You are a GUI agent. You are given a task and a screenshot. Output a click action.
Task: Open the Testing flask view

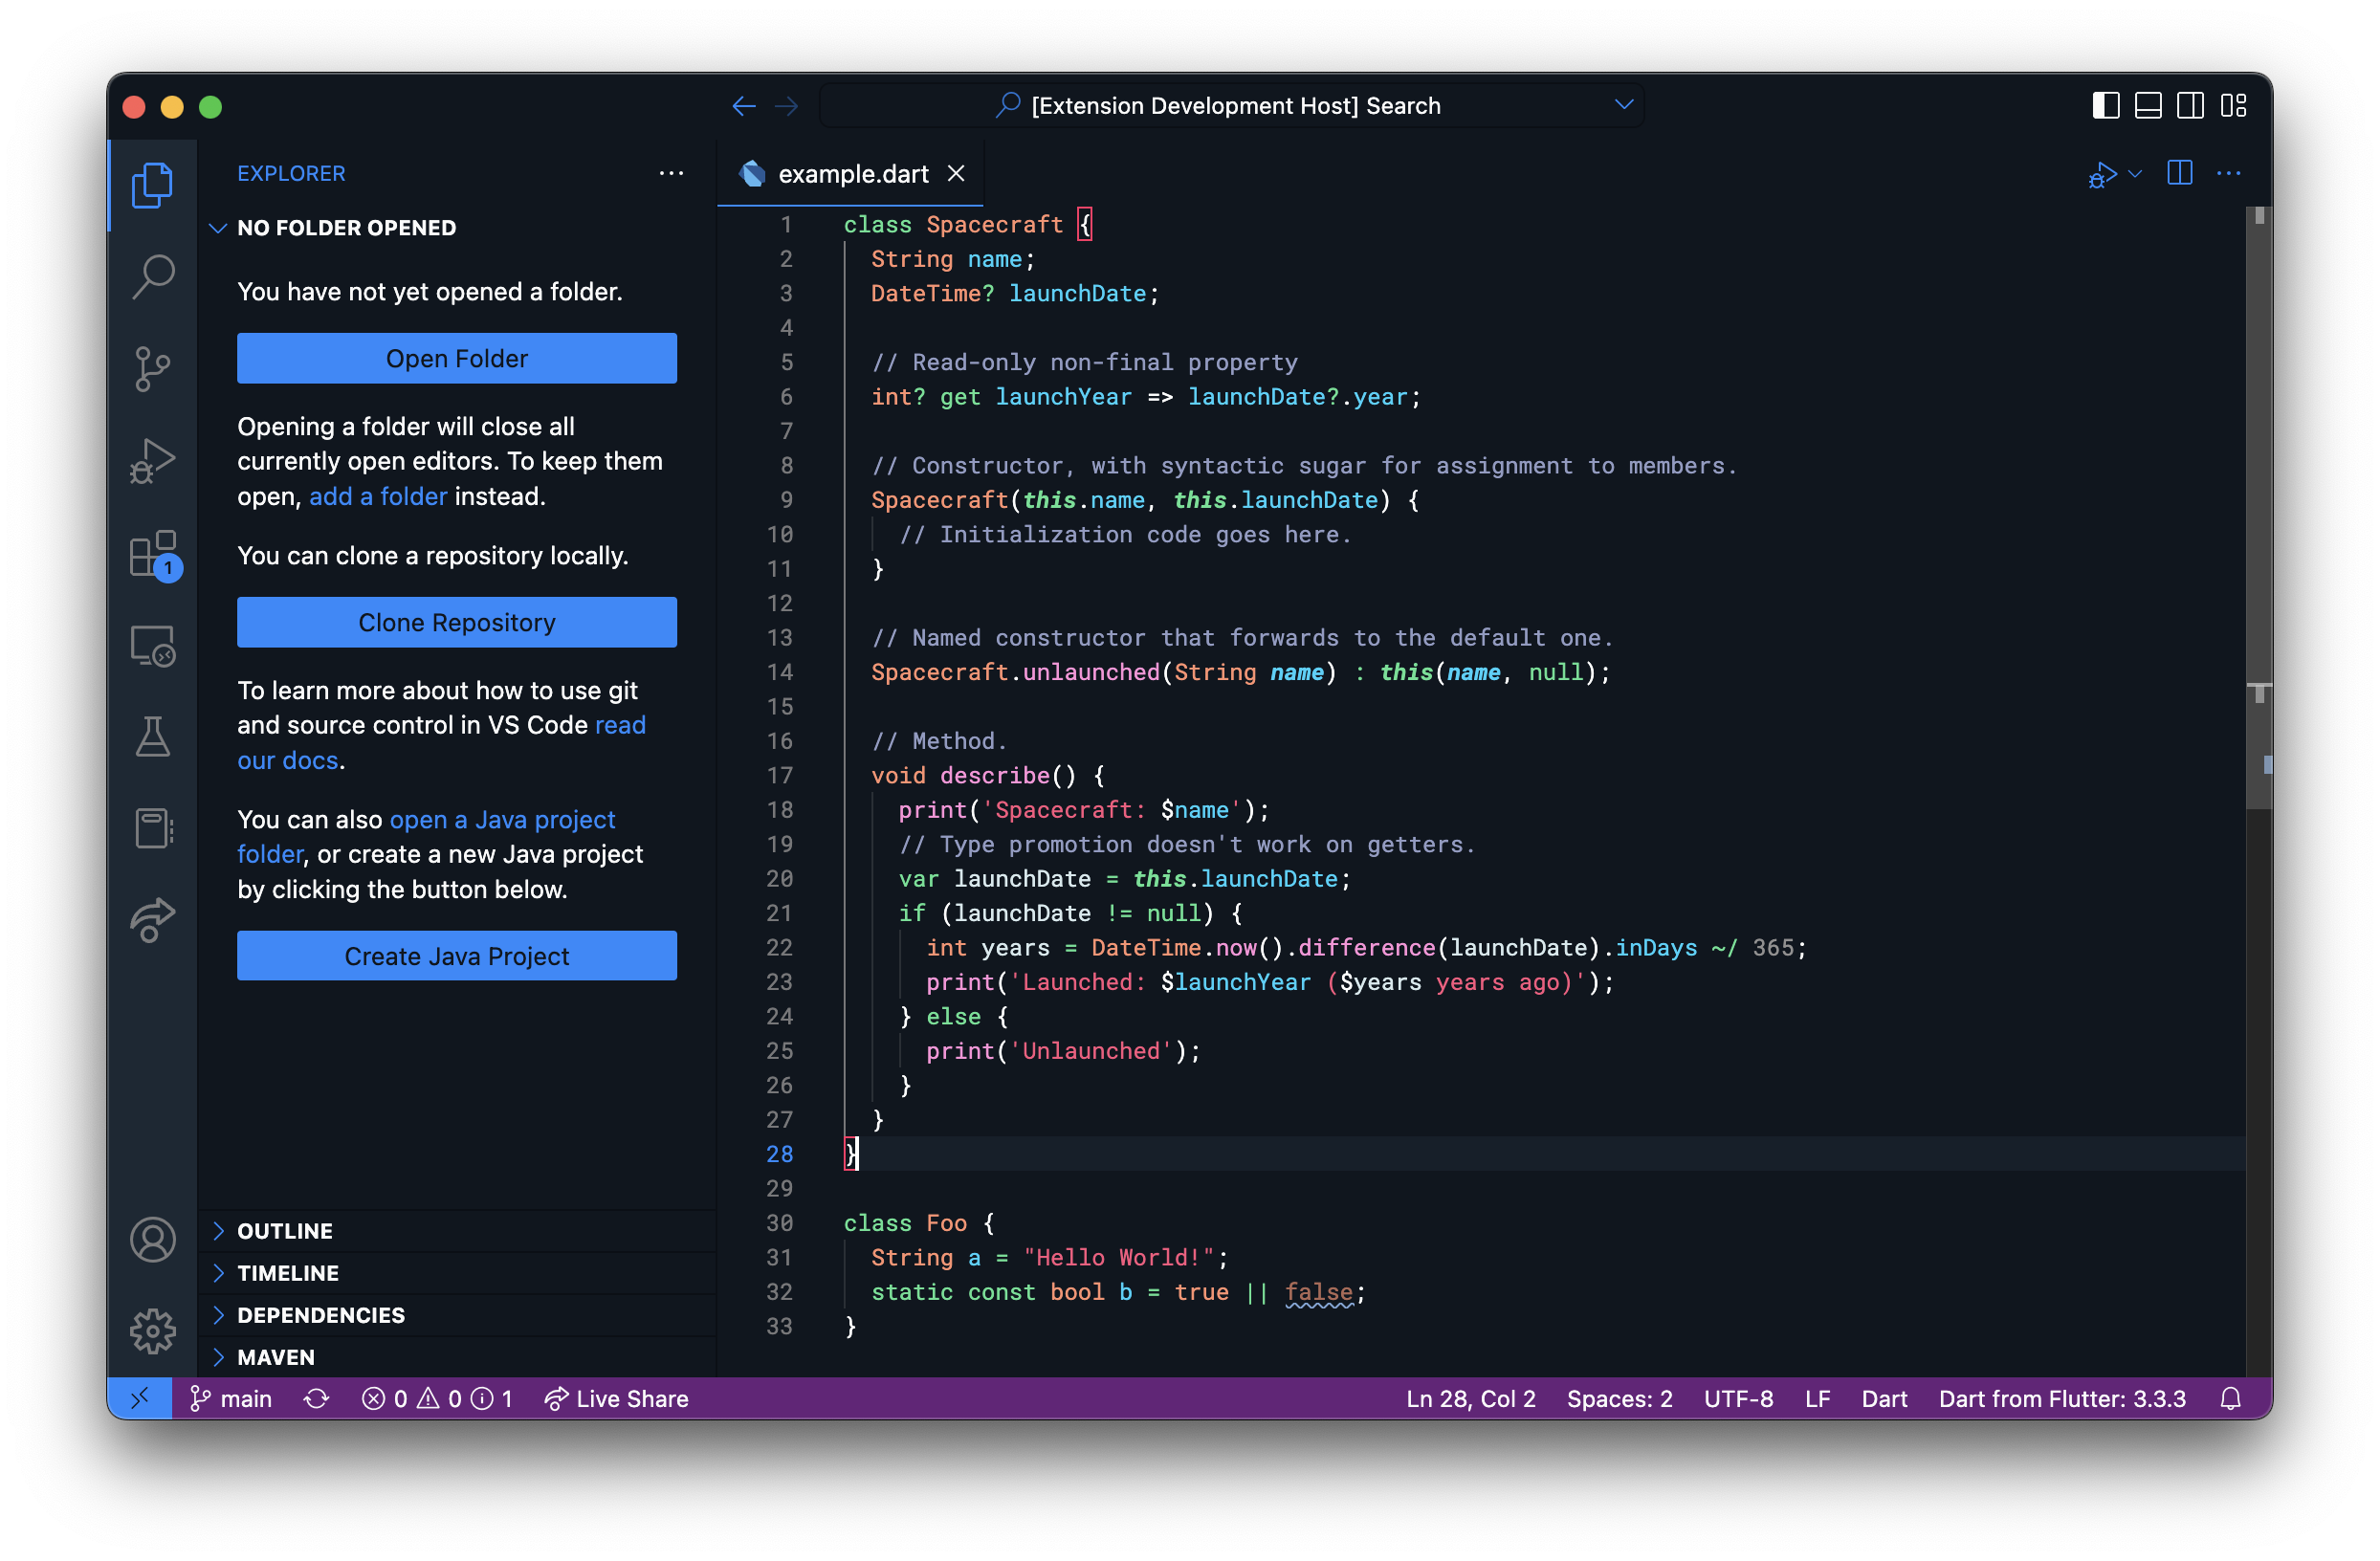[x=152, y=737]
